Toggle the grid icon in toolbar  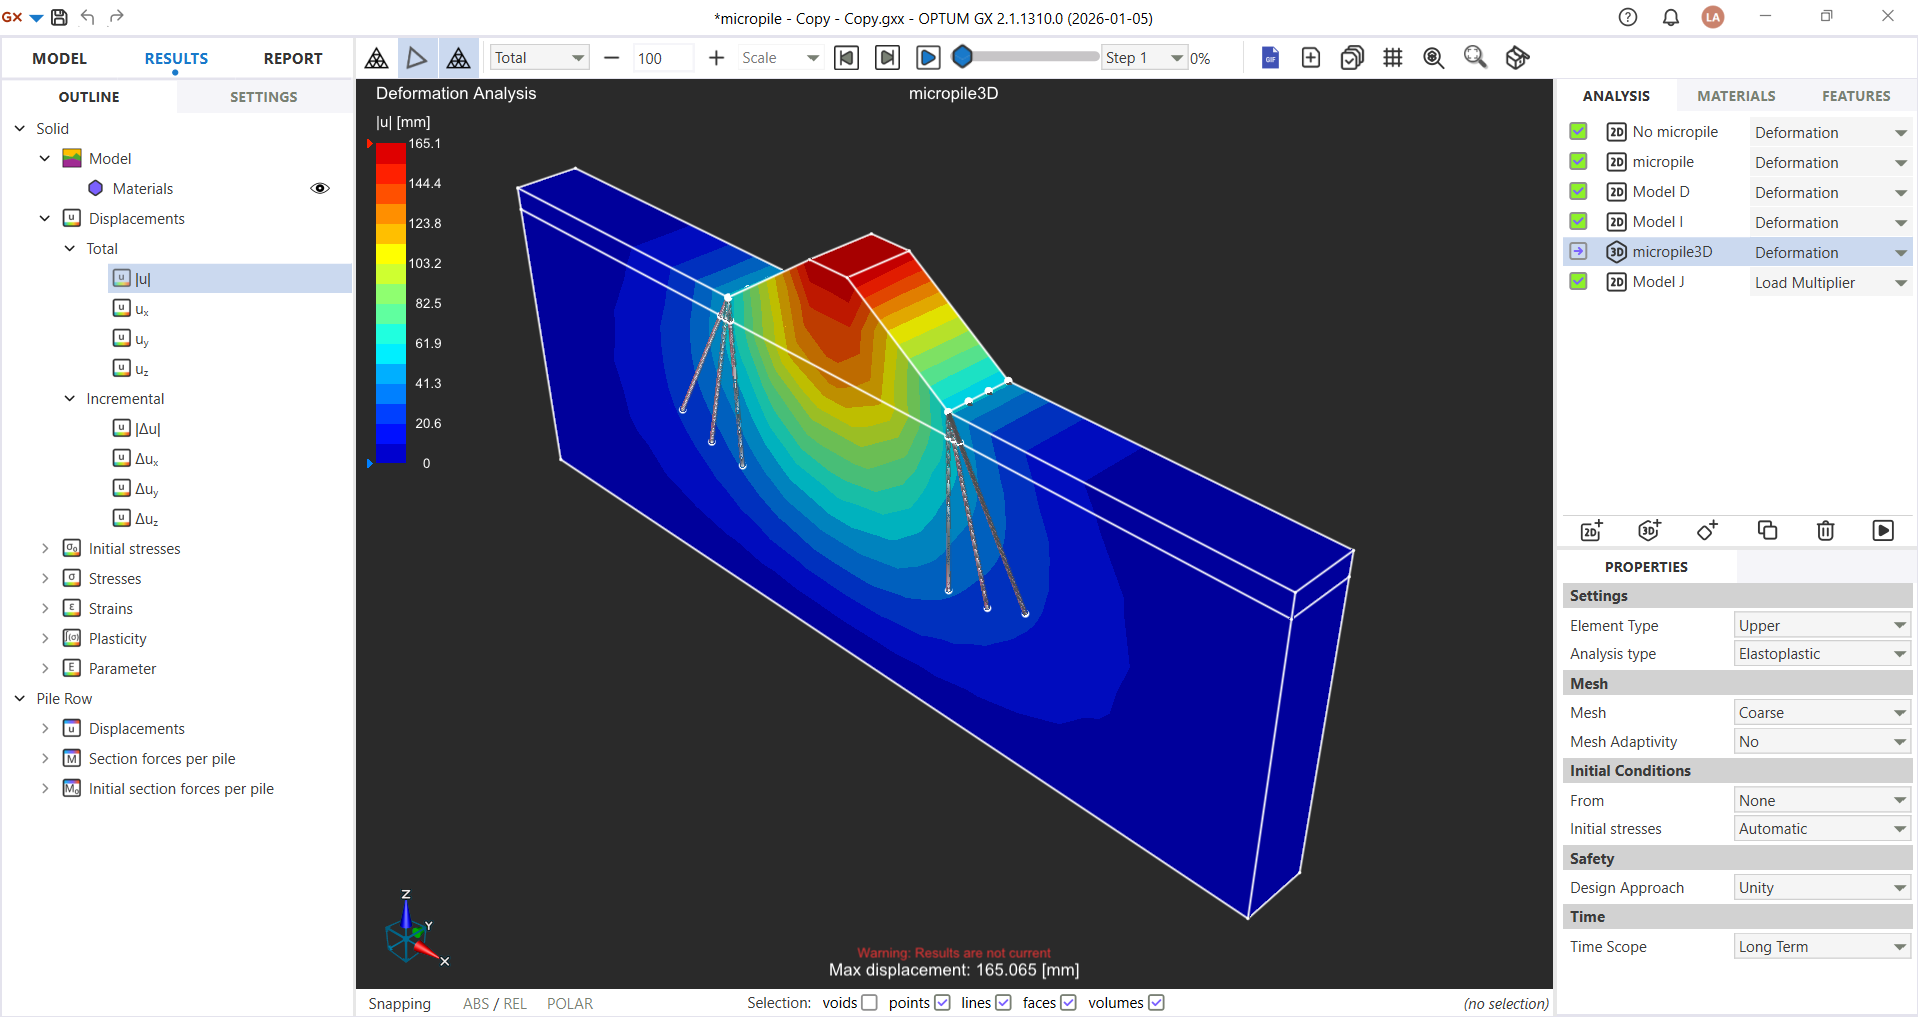pos(1392,58)
